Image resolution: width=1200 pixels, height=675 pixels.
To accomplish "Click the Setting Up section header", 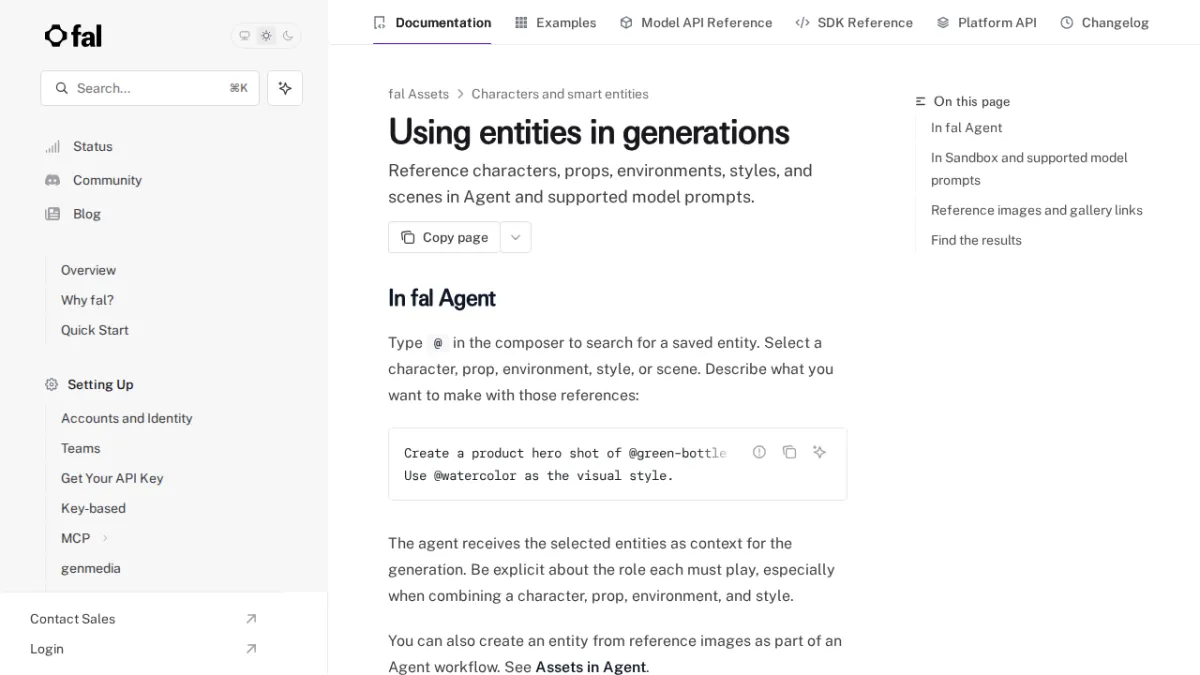I will [100, 384].
